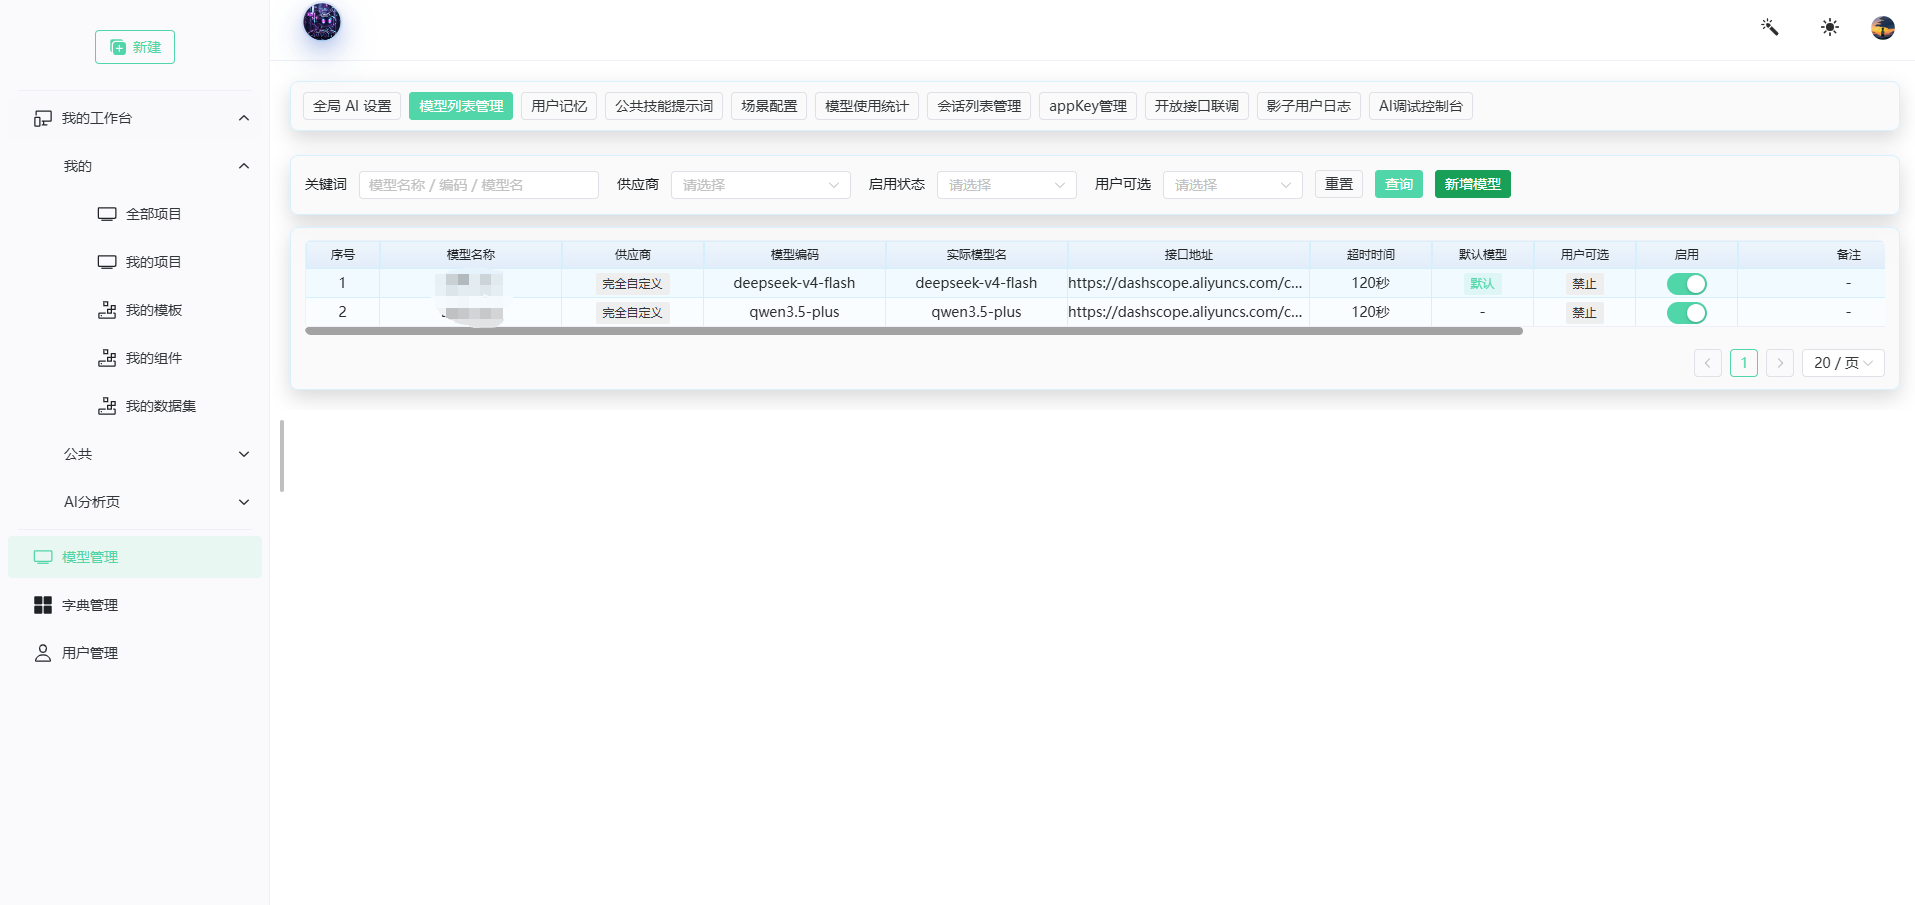Viewport: 1915px width, 905px height.
Task: Open the appKey管理 tab
Action: tap(1088, 106)
